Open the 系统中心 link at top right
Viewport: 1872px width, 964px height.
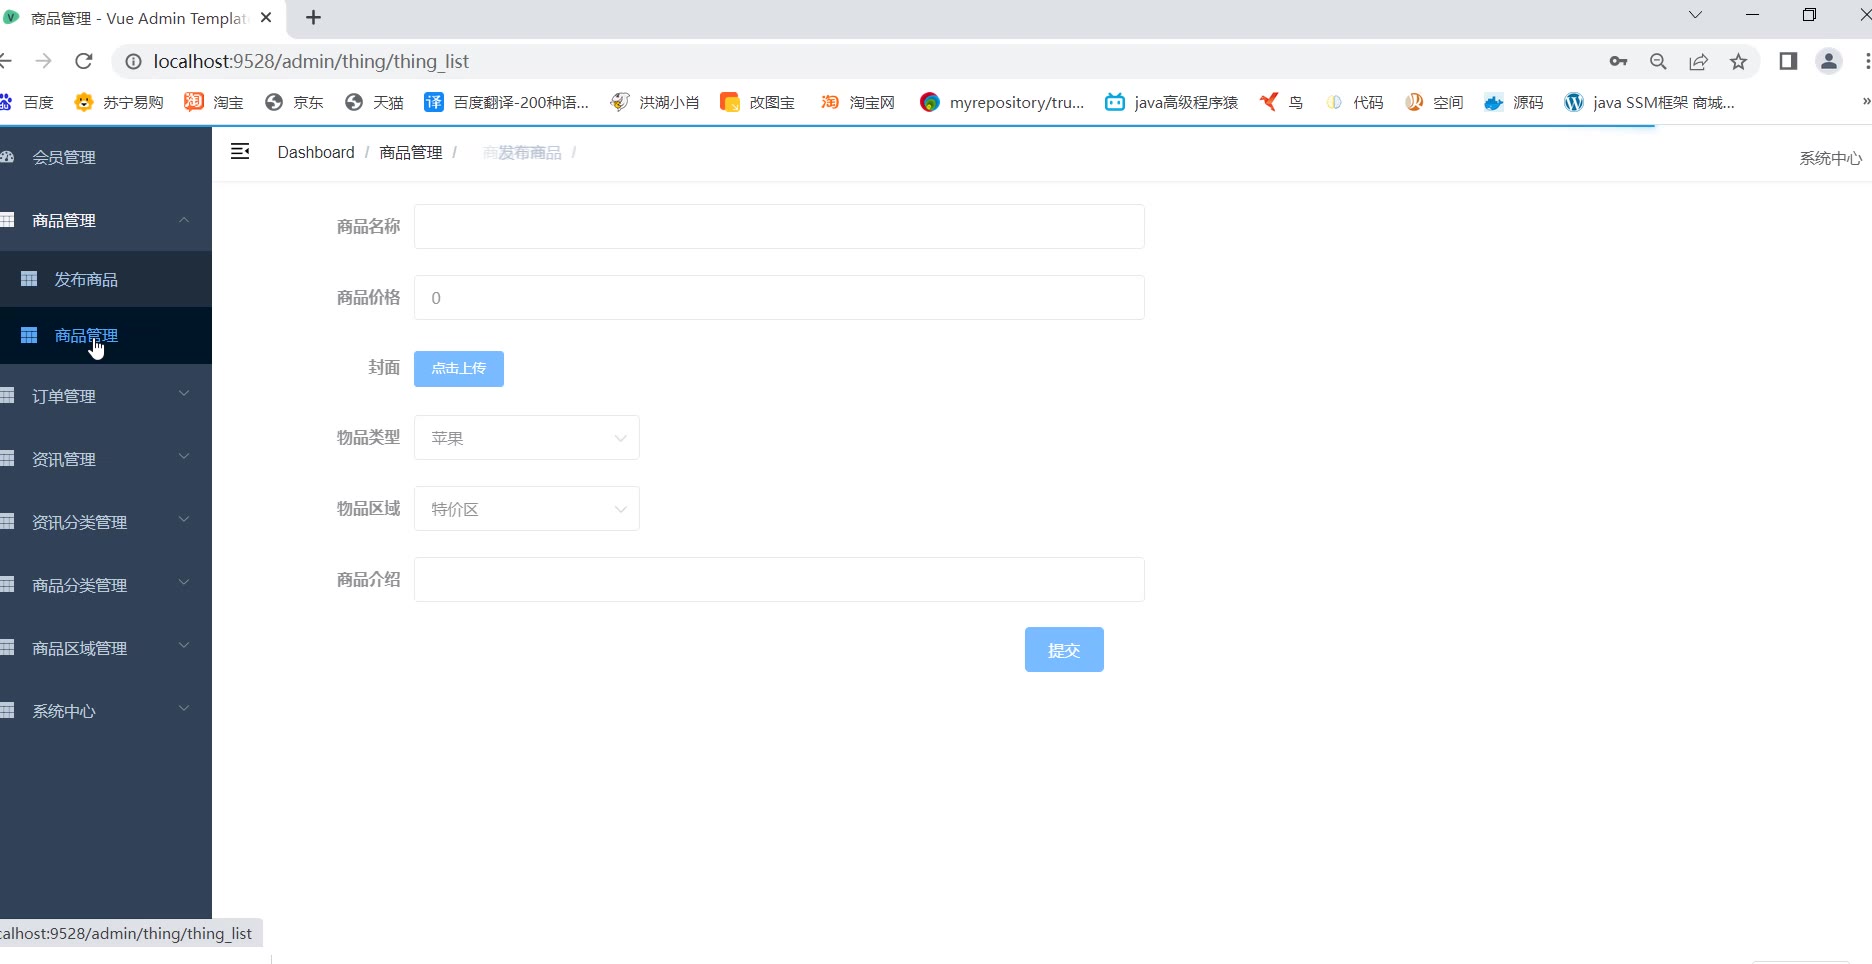[x=1830, y=158]
